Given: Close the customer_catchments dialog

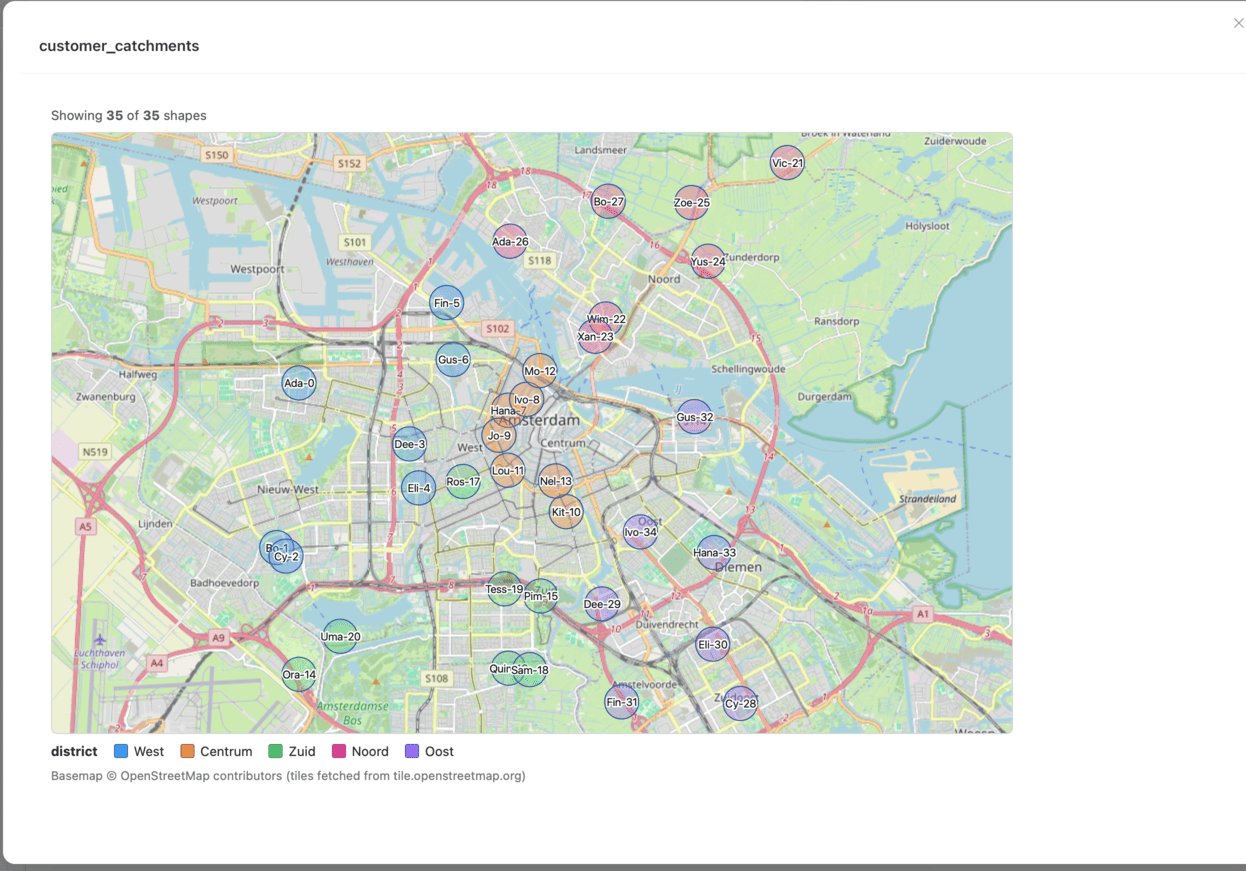Looking at the screenshot, I should click(1238, 23).
